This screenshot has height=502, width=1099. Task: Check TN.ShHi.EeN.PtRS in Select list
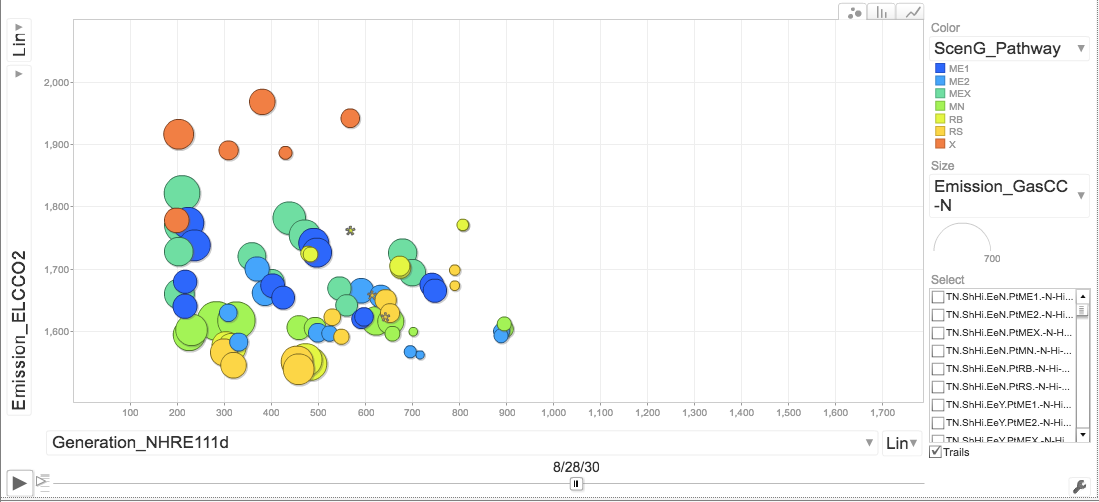[x=938, y=387]
